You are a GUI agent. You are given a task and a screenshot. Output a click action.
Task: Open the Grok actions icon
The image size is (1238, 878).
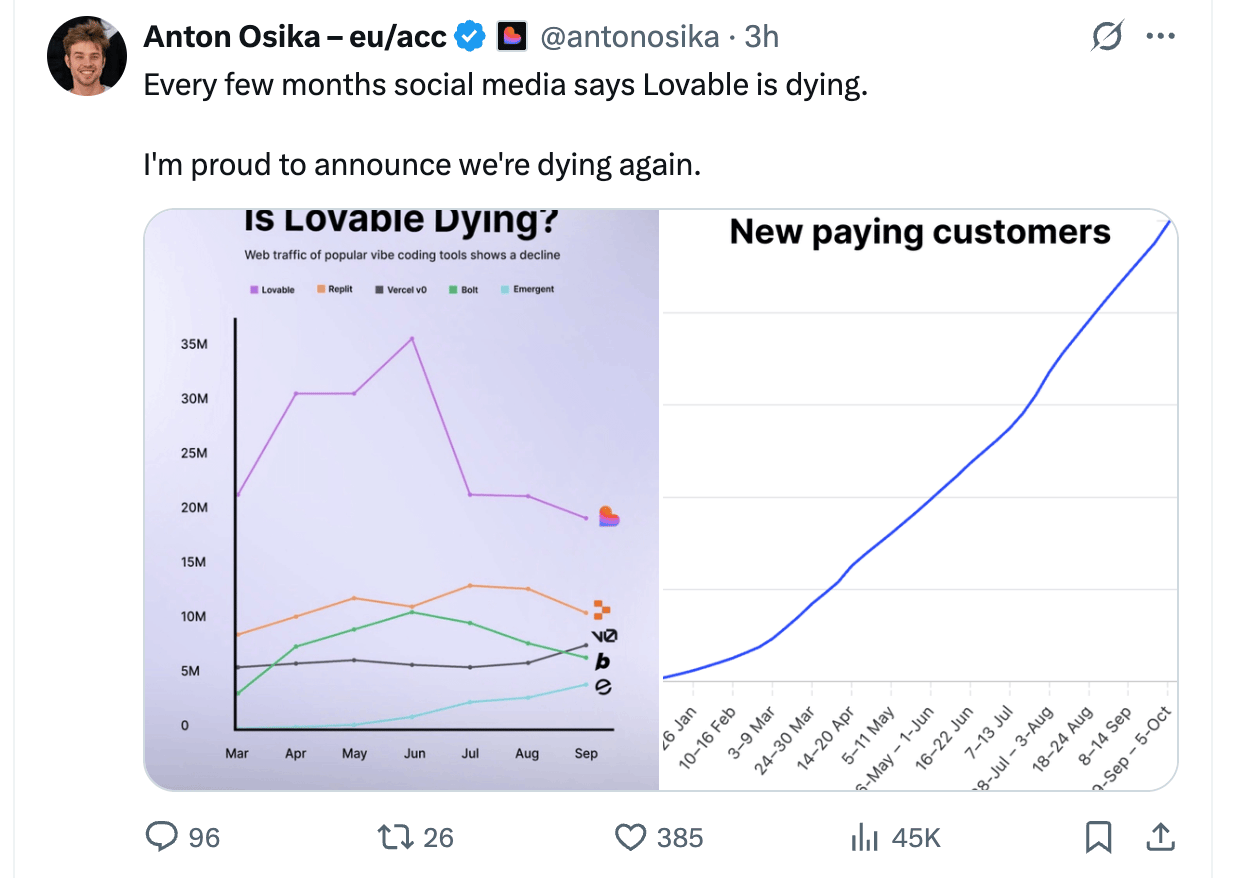[1107, 37]
